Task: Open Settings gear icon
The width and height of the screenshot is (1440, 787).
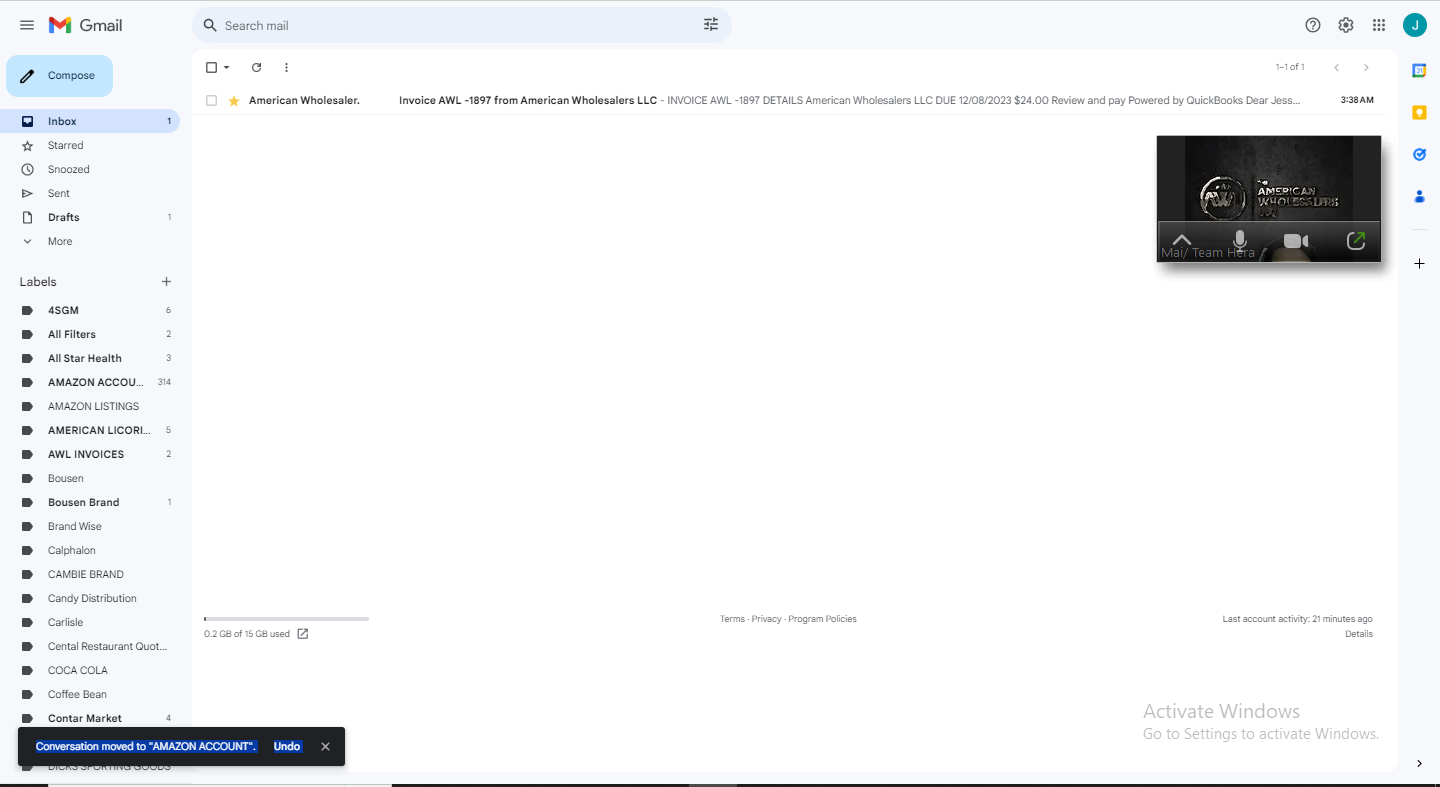Action: coord(1346,25)
